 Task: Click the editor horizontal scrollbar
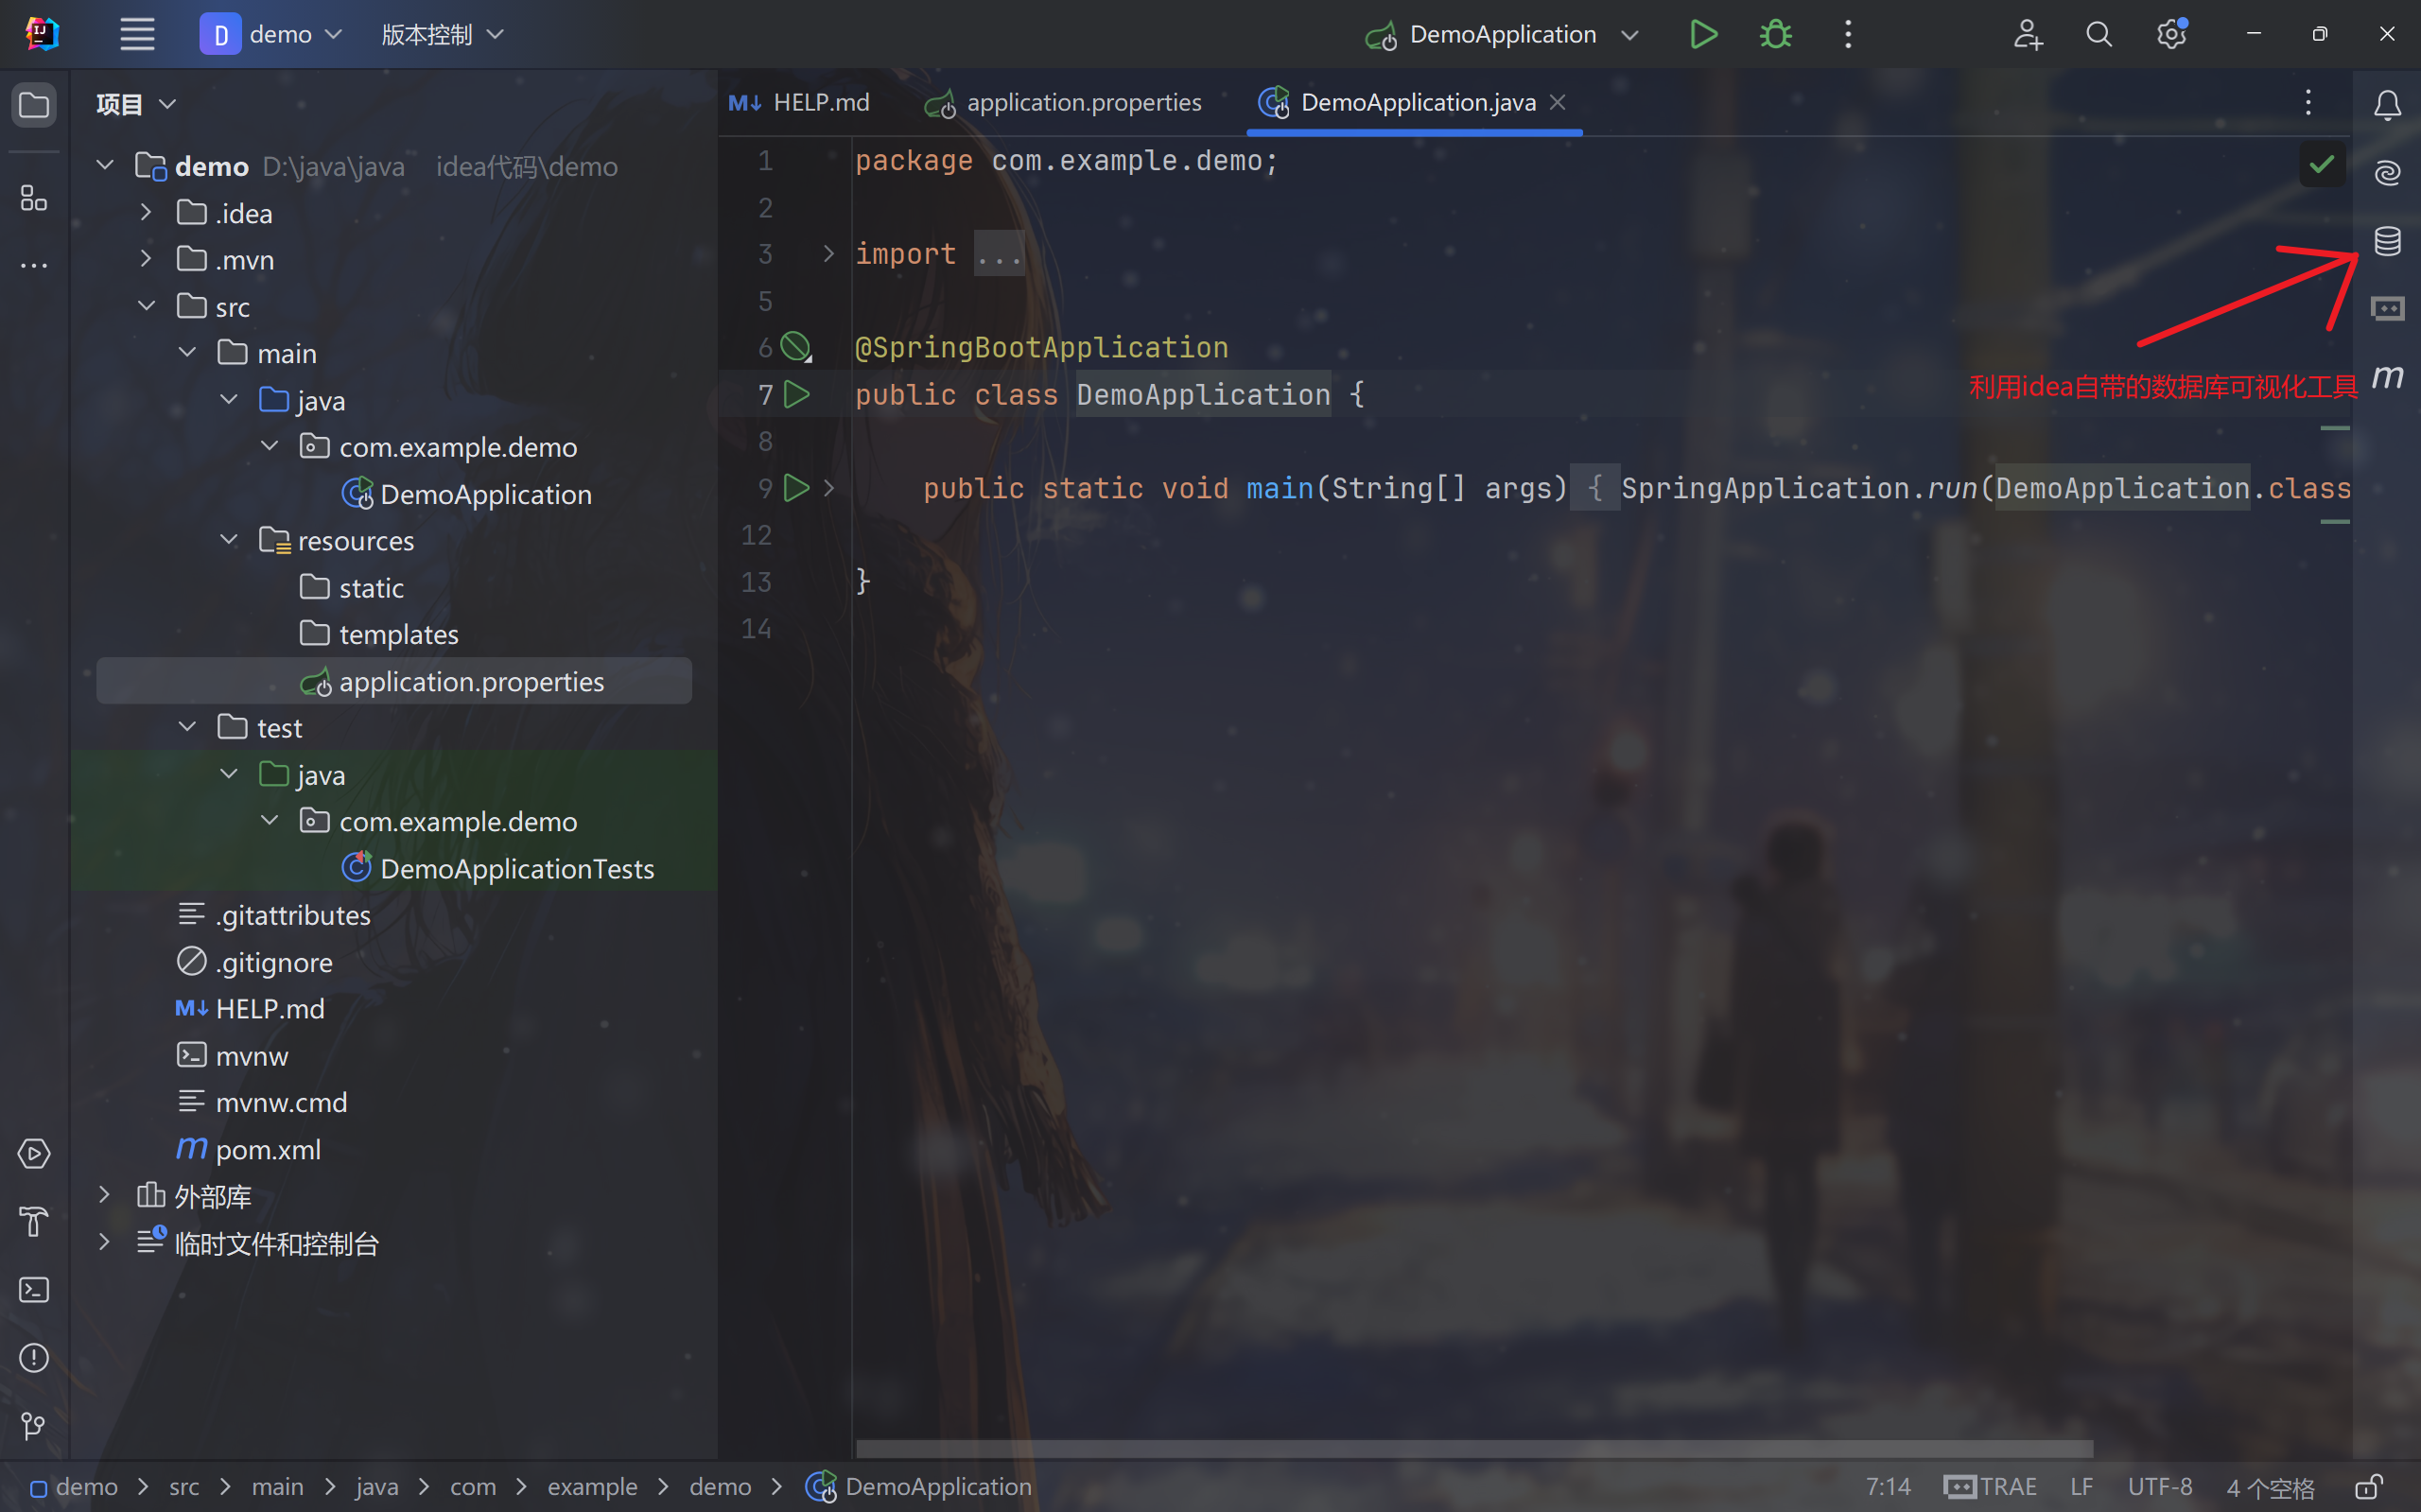tap(1474, 1448)
